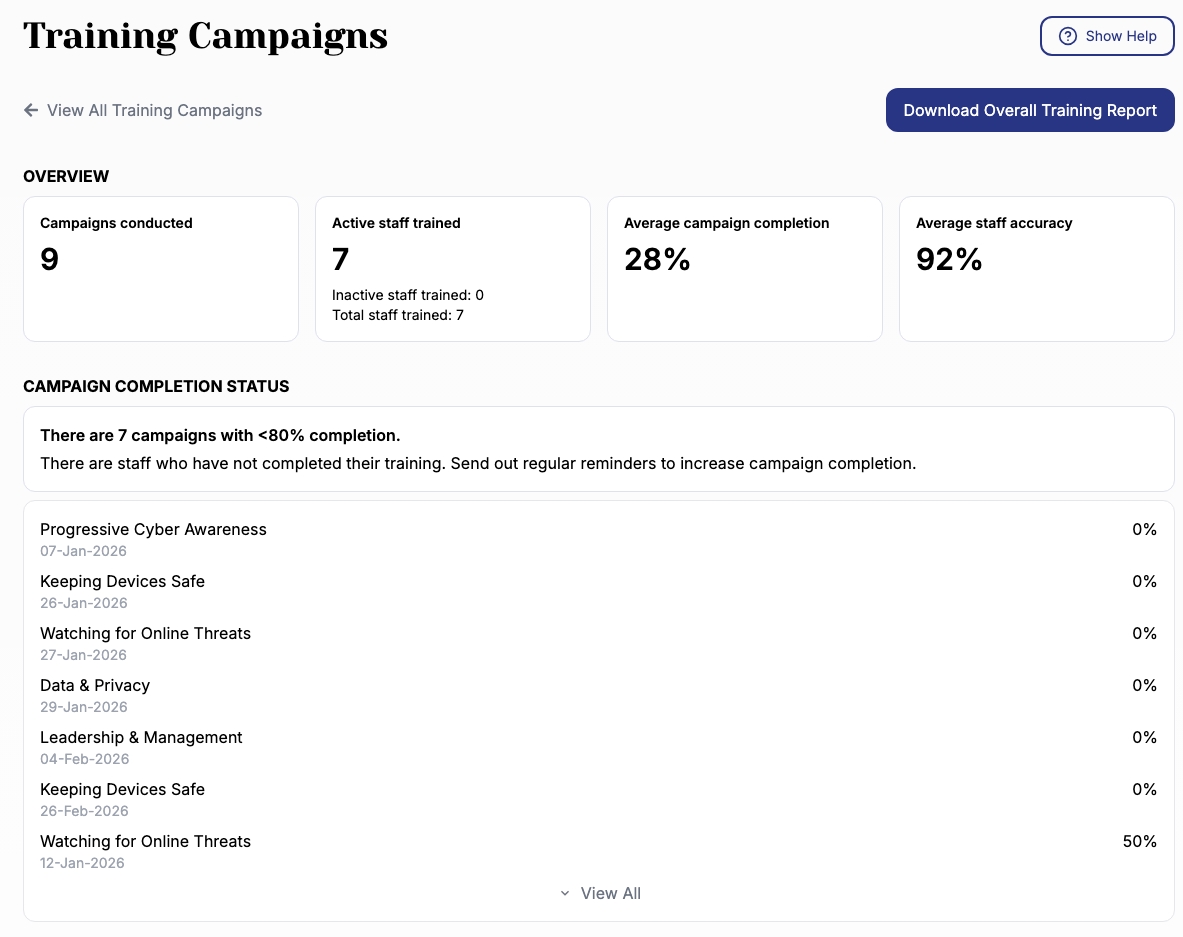Click the chevron icon beside View All
Viewport: 1183px width, 937px height.
click(x=565, y=893)
